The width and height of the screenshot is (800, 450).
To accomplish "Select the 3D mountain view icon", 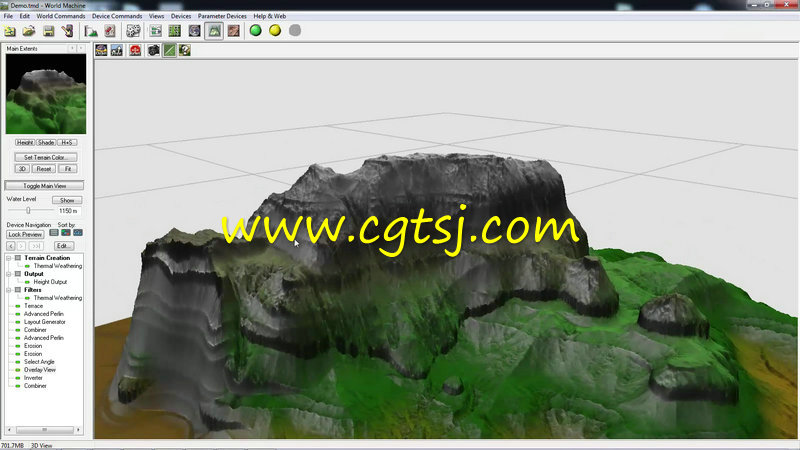I will (x=214, y=31).
